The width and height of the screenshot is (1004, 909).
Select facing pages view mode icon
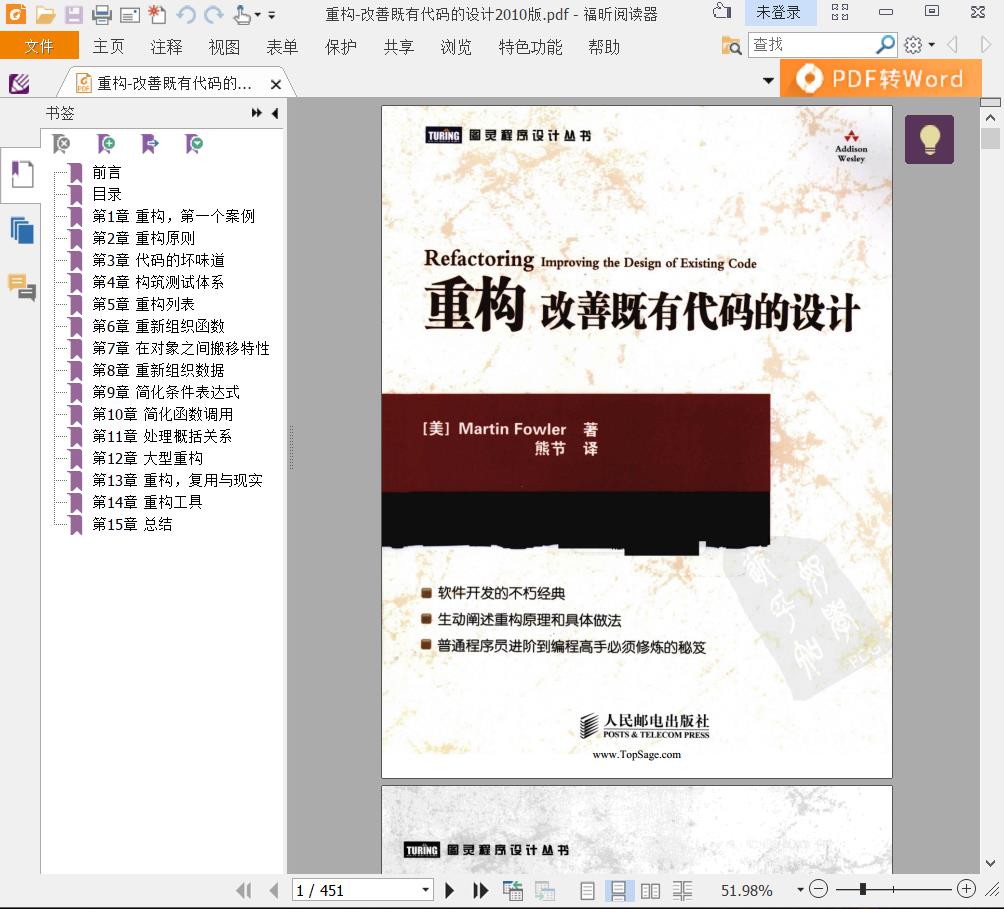tap(650, 890)
